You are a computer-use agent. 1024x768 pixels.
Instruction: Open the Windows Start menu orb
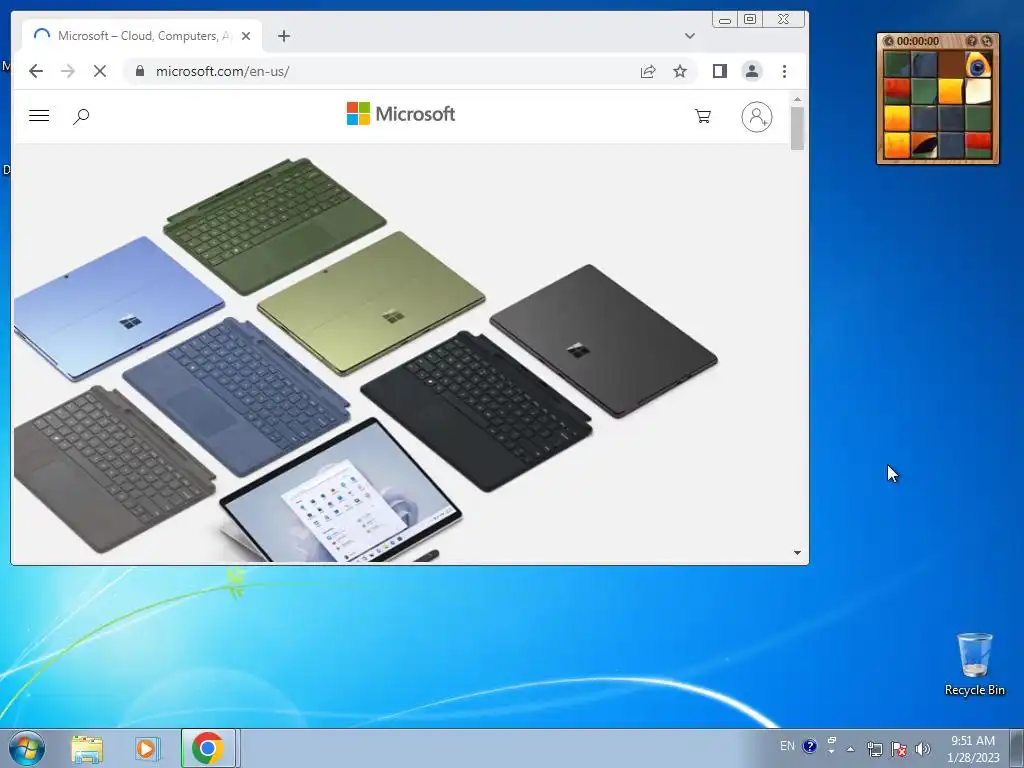tap(27, 748)
